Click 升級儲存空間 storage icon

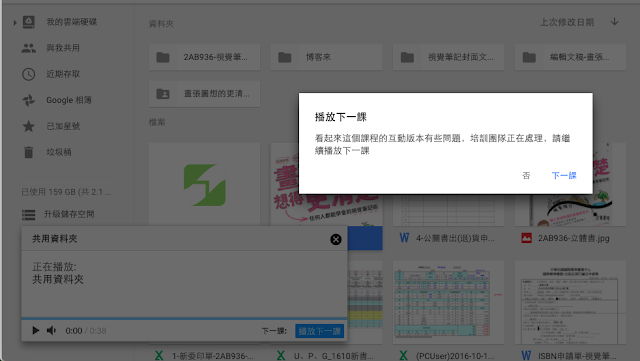pos(29,214)
